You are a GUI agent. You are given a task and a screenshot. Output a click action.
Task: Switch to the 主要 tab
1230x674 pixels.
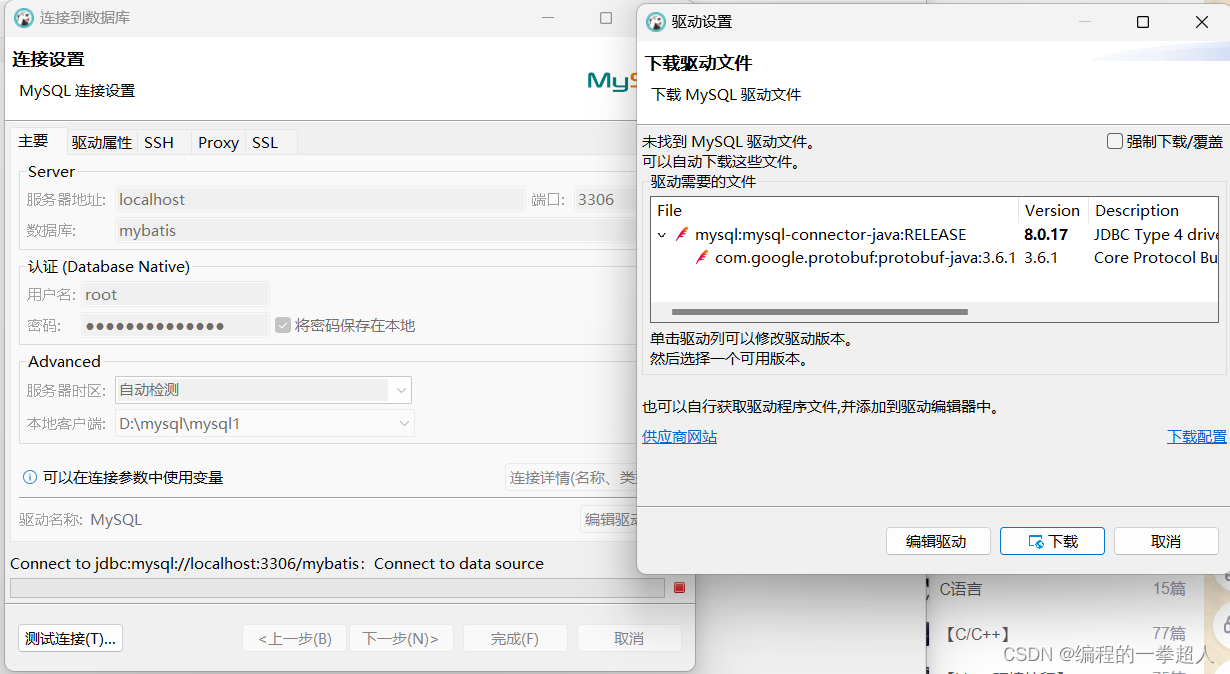[33, 141]
